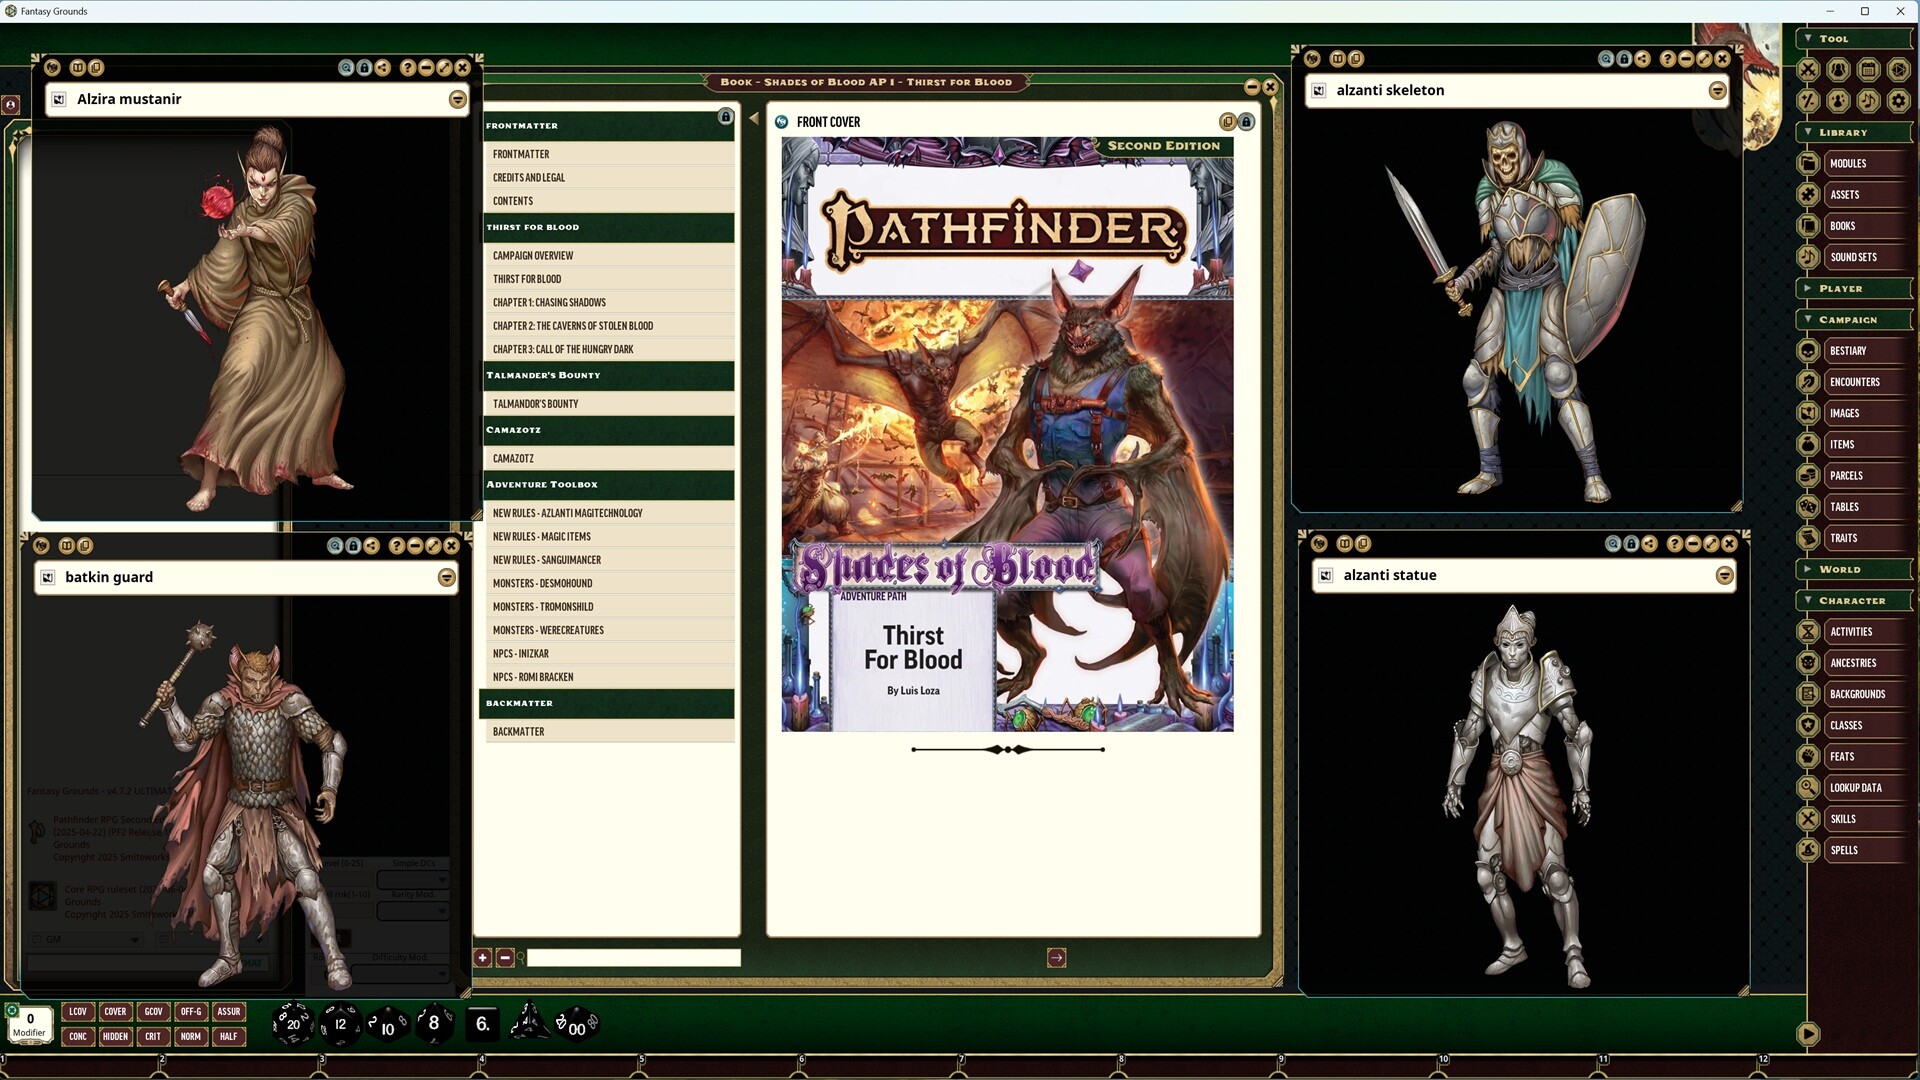Open the Calendar tool in the Tool section
1920x1080 pixels.
coord(1868,70)
